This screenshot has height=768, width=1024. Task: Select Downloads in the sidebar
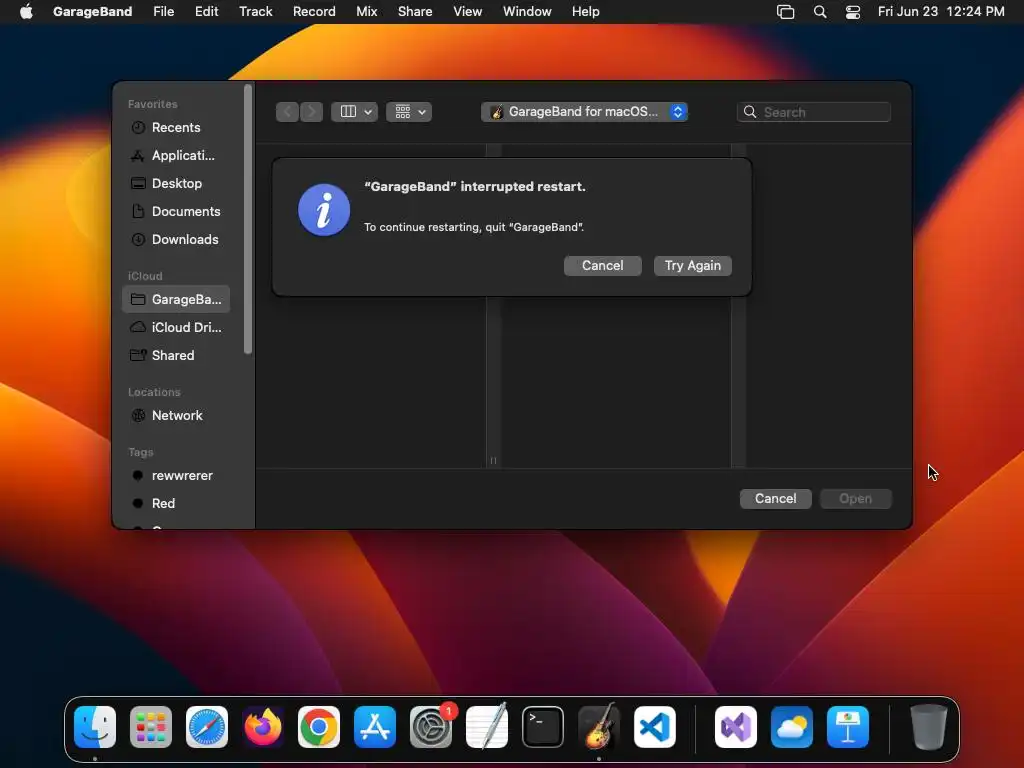pyautogui.click(x=176, y=240)
